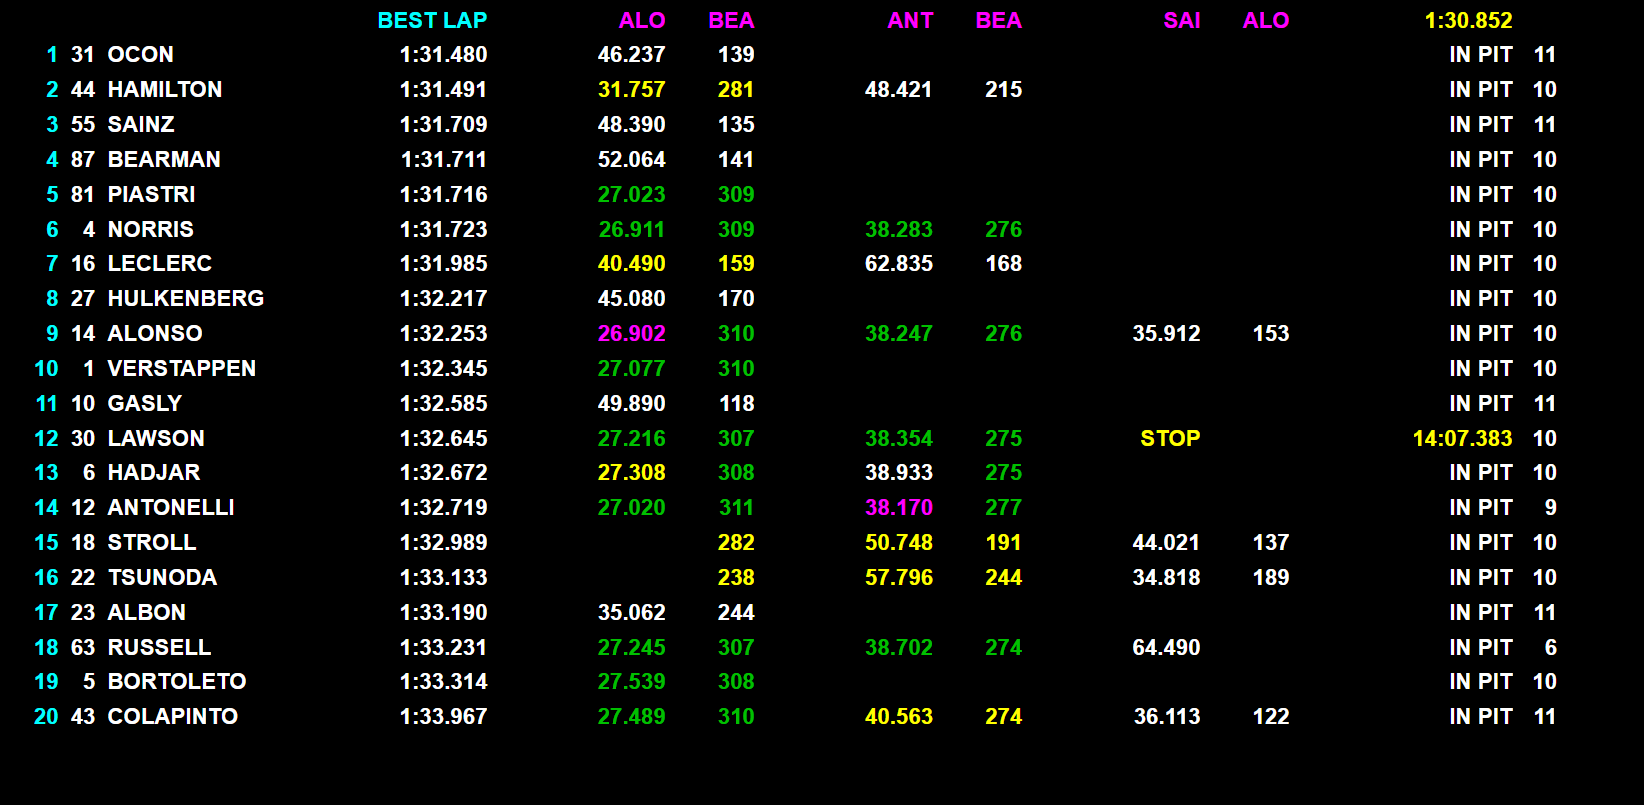
Task: Click driver name VERSTAPPEN
Action: [181, 369]
